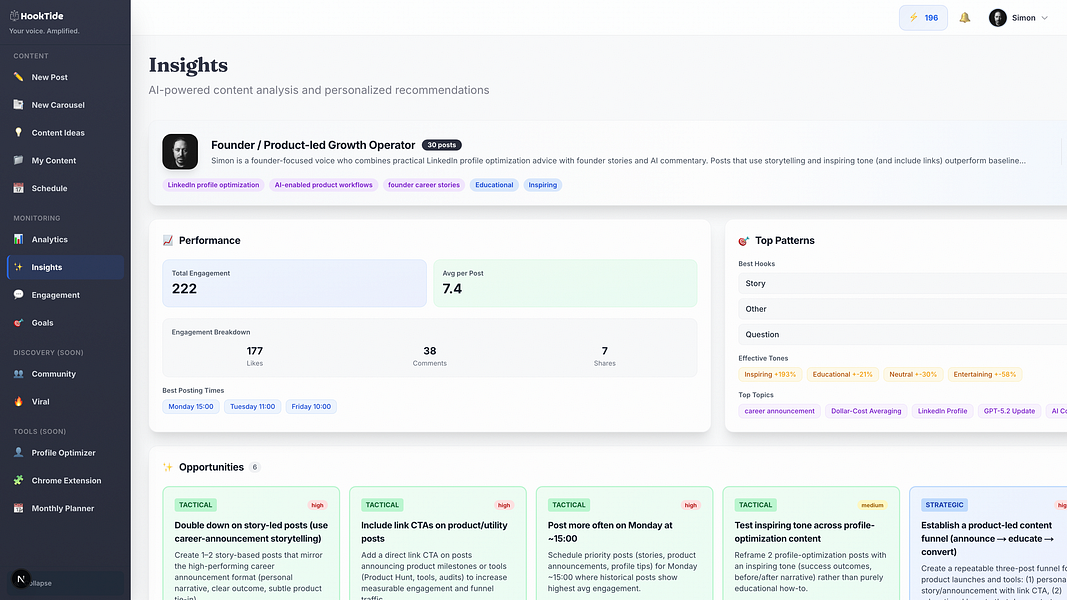
Task: Click the Avg per Post 7.4 stat box
Action: coord(565,283)
